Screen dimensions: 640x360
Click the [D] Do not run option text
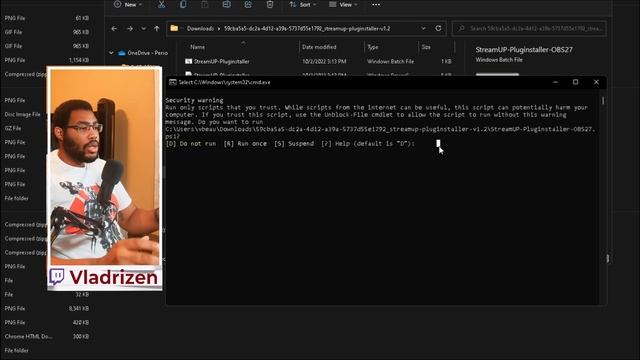click(191, 144)
